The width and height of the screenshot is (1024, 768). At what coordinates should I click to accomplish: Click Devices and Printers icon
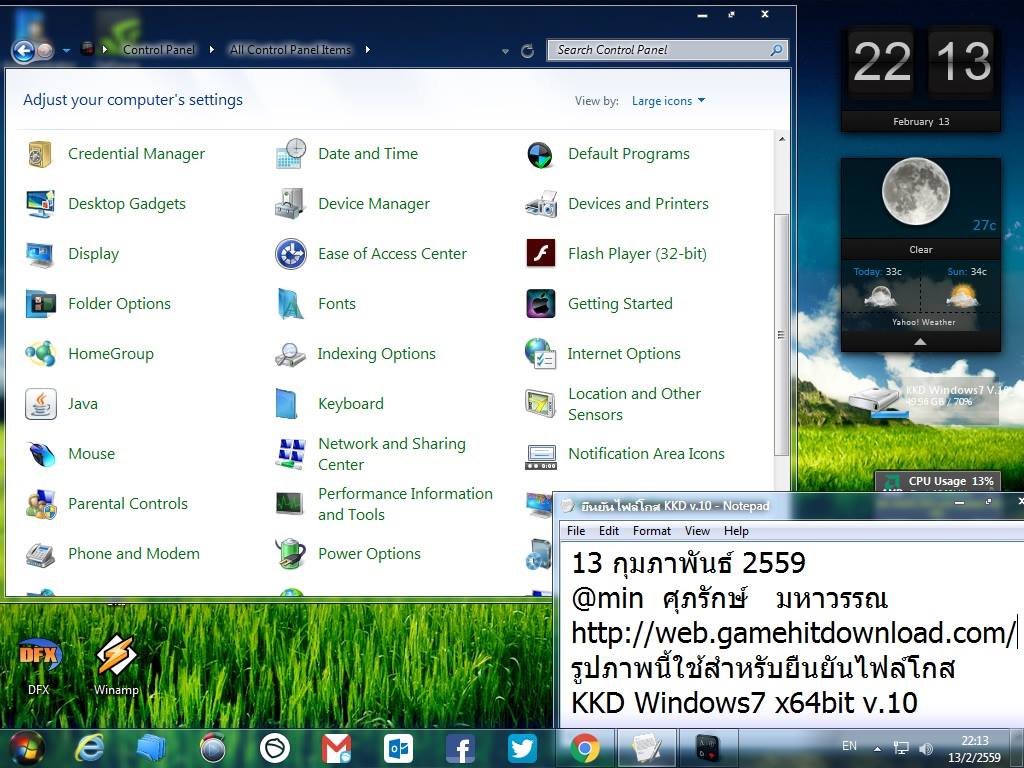click(541, 204)
